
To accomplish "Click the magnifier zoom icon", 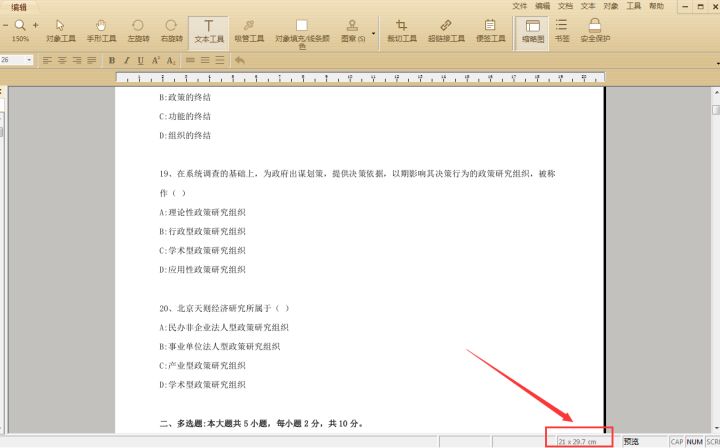I will point(20,25).
